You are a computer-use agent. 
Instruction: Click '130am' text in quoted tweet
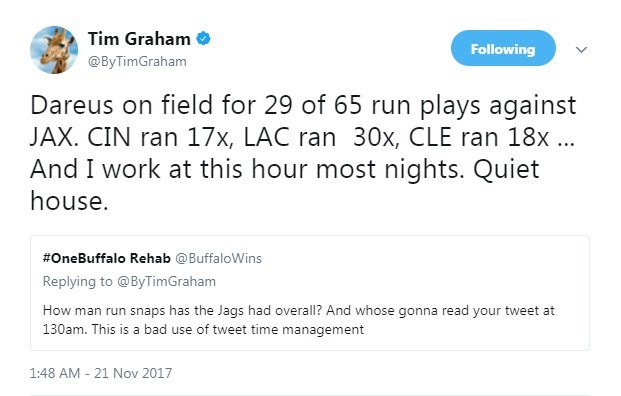[x=64, y=329]
